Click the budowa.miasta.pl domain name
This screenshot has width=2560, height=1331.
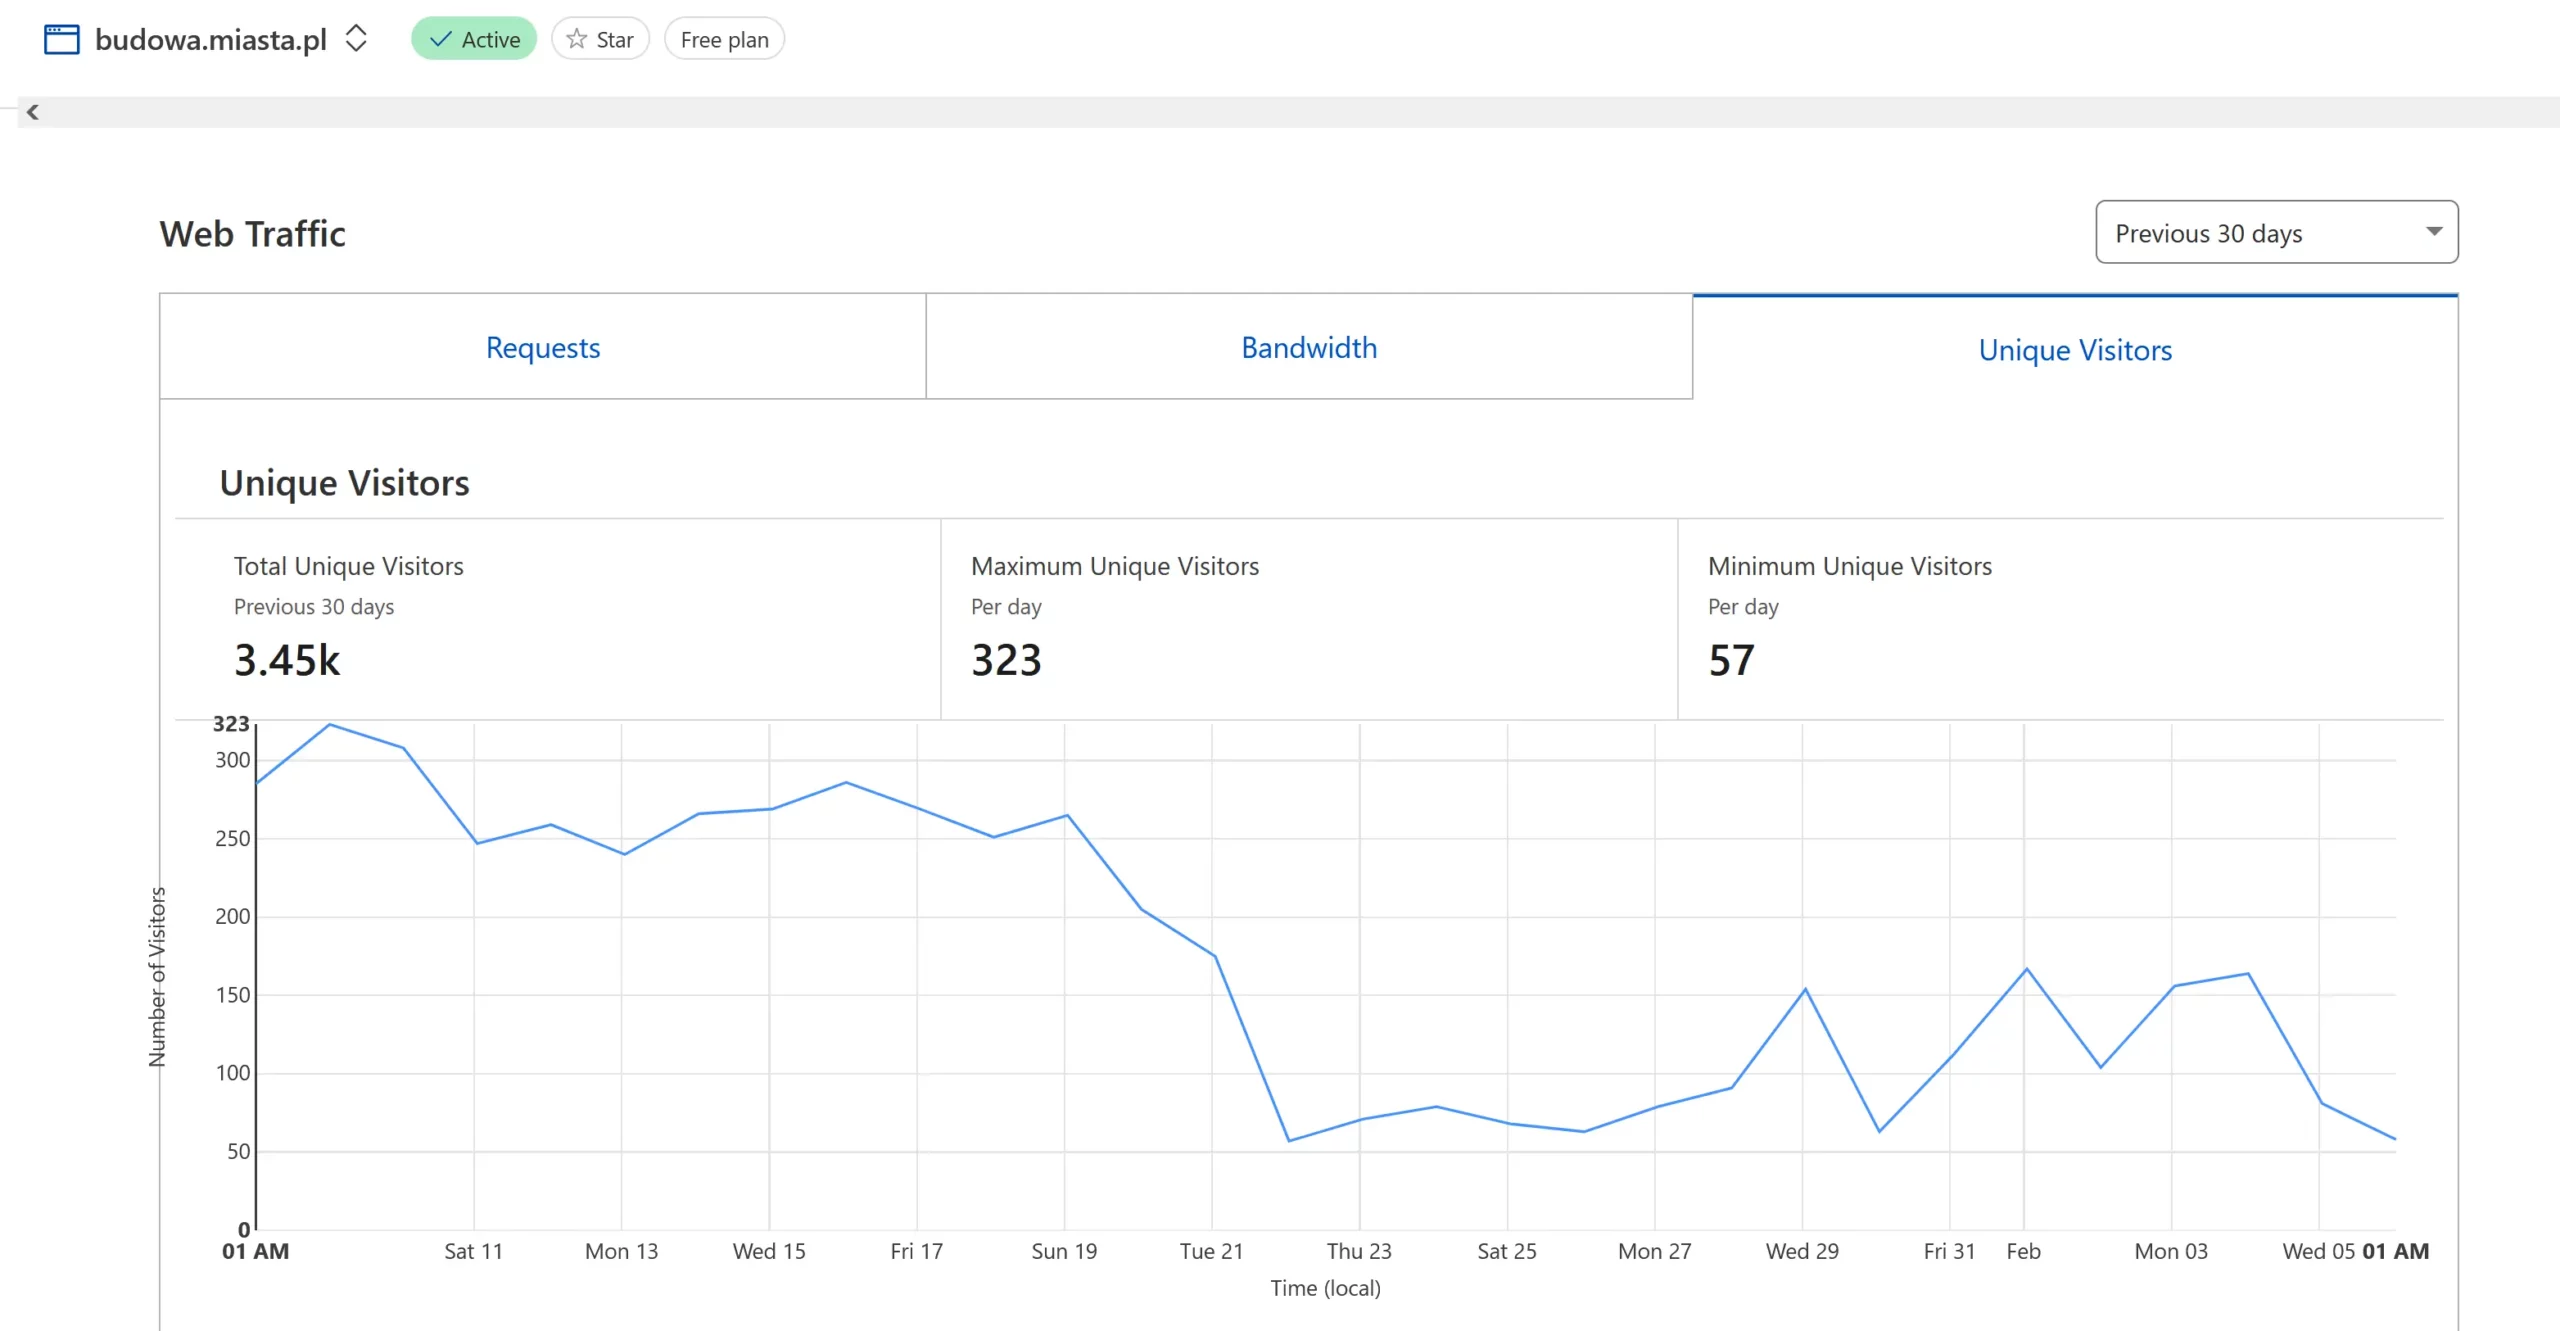(211, 39)
